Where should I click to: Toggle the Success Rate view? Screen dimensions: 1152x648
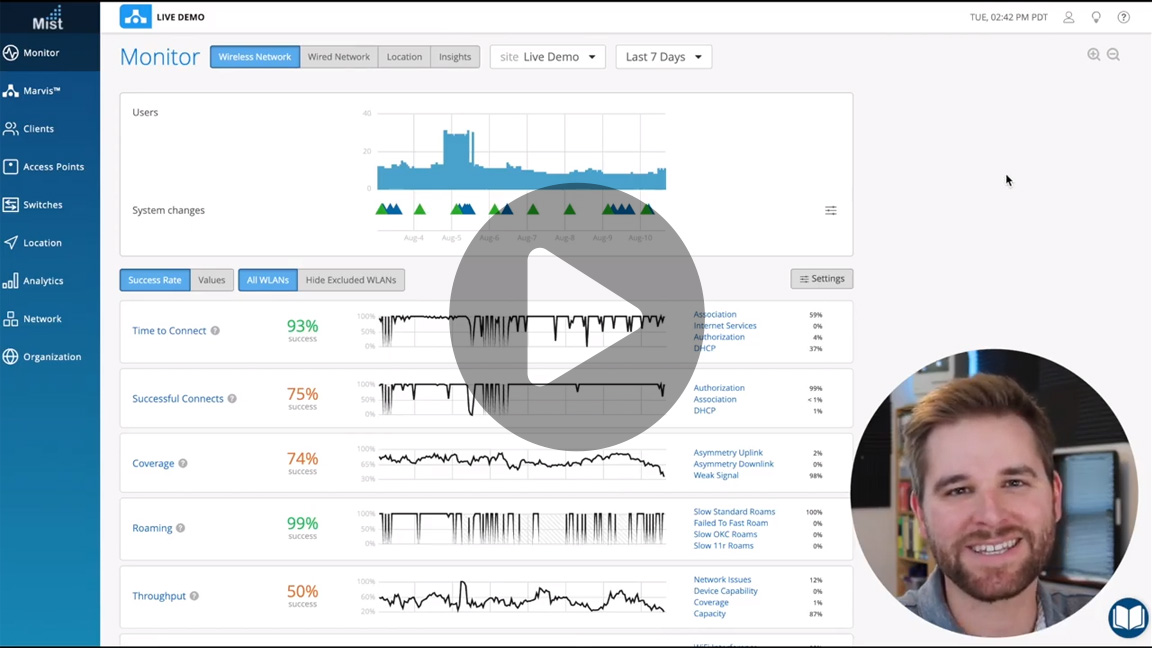point(155,280)
